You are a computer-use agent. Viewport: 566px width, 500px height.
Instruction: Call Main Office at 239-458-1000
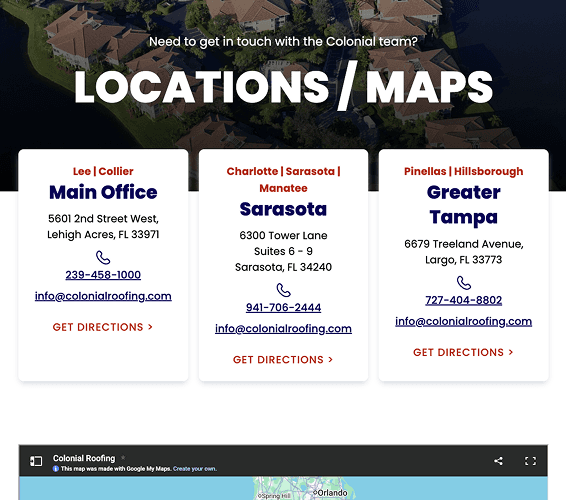103,275
